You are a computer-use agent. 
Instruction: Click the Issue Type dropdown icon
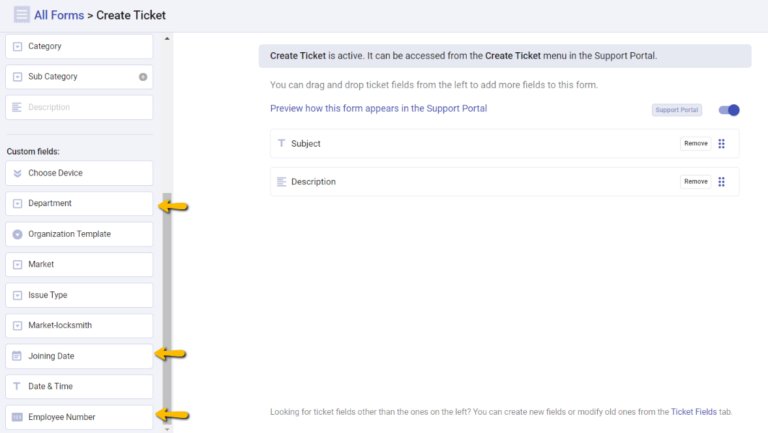click(x=18, y=295)
